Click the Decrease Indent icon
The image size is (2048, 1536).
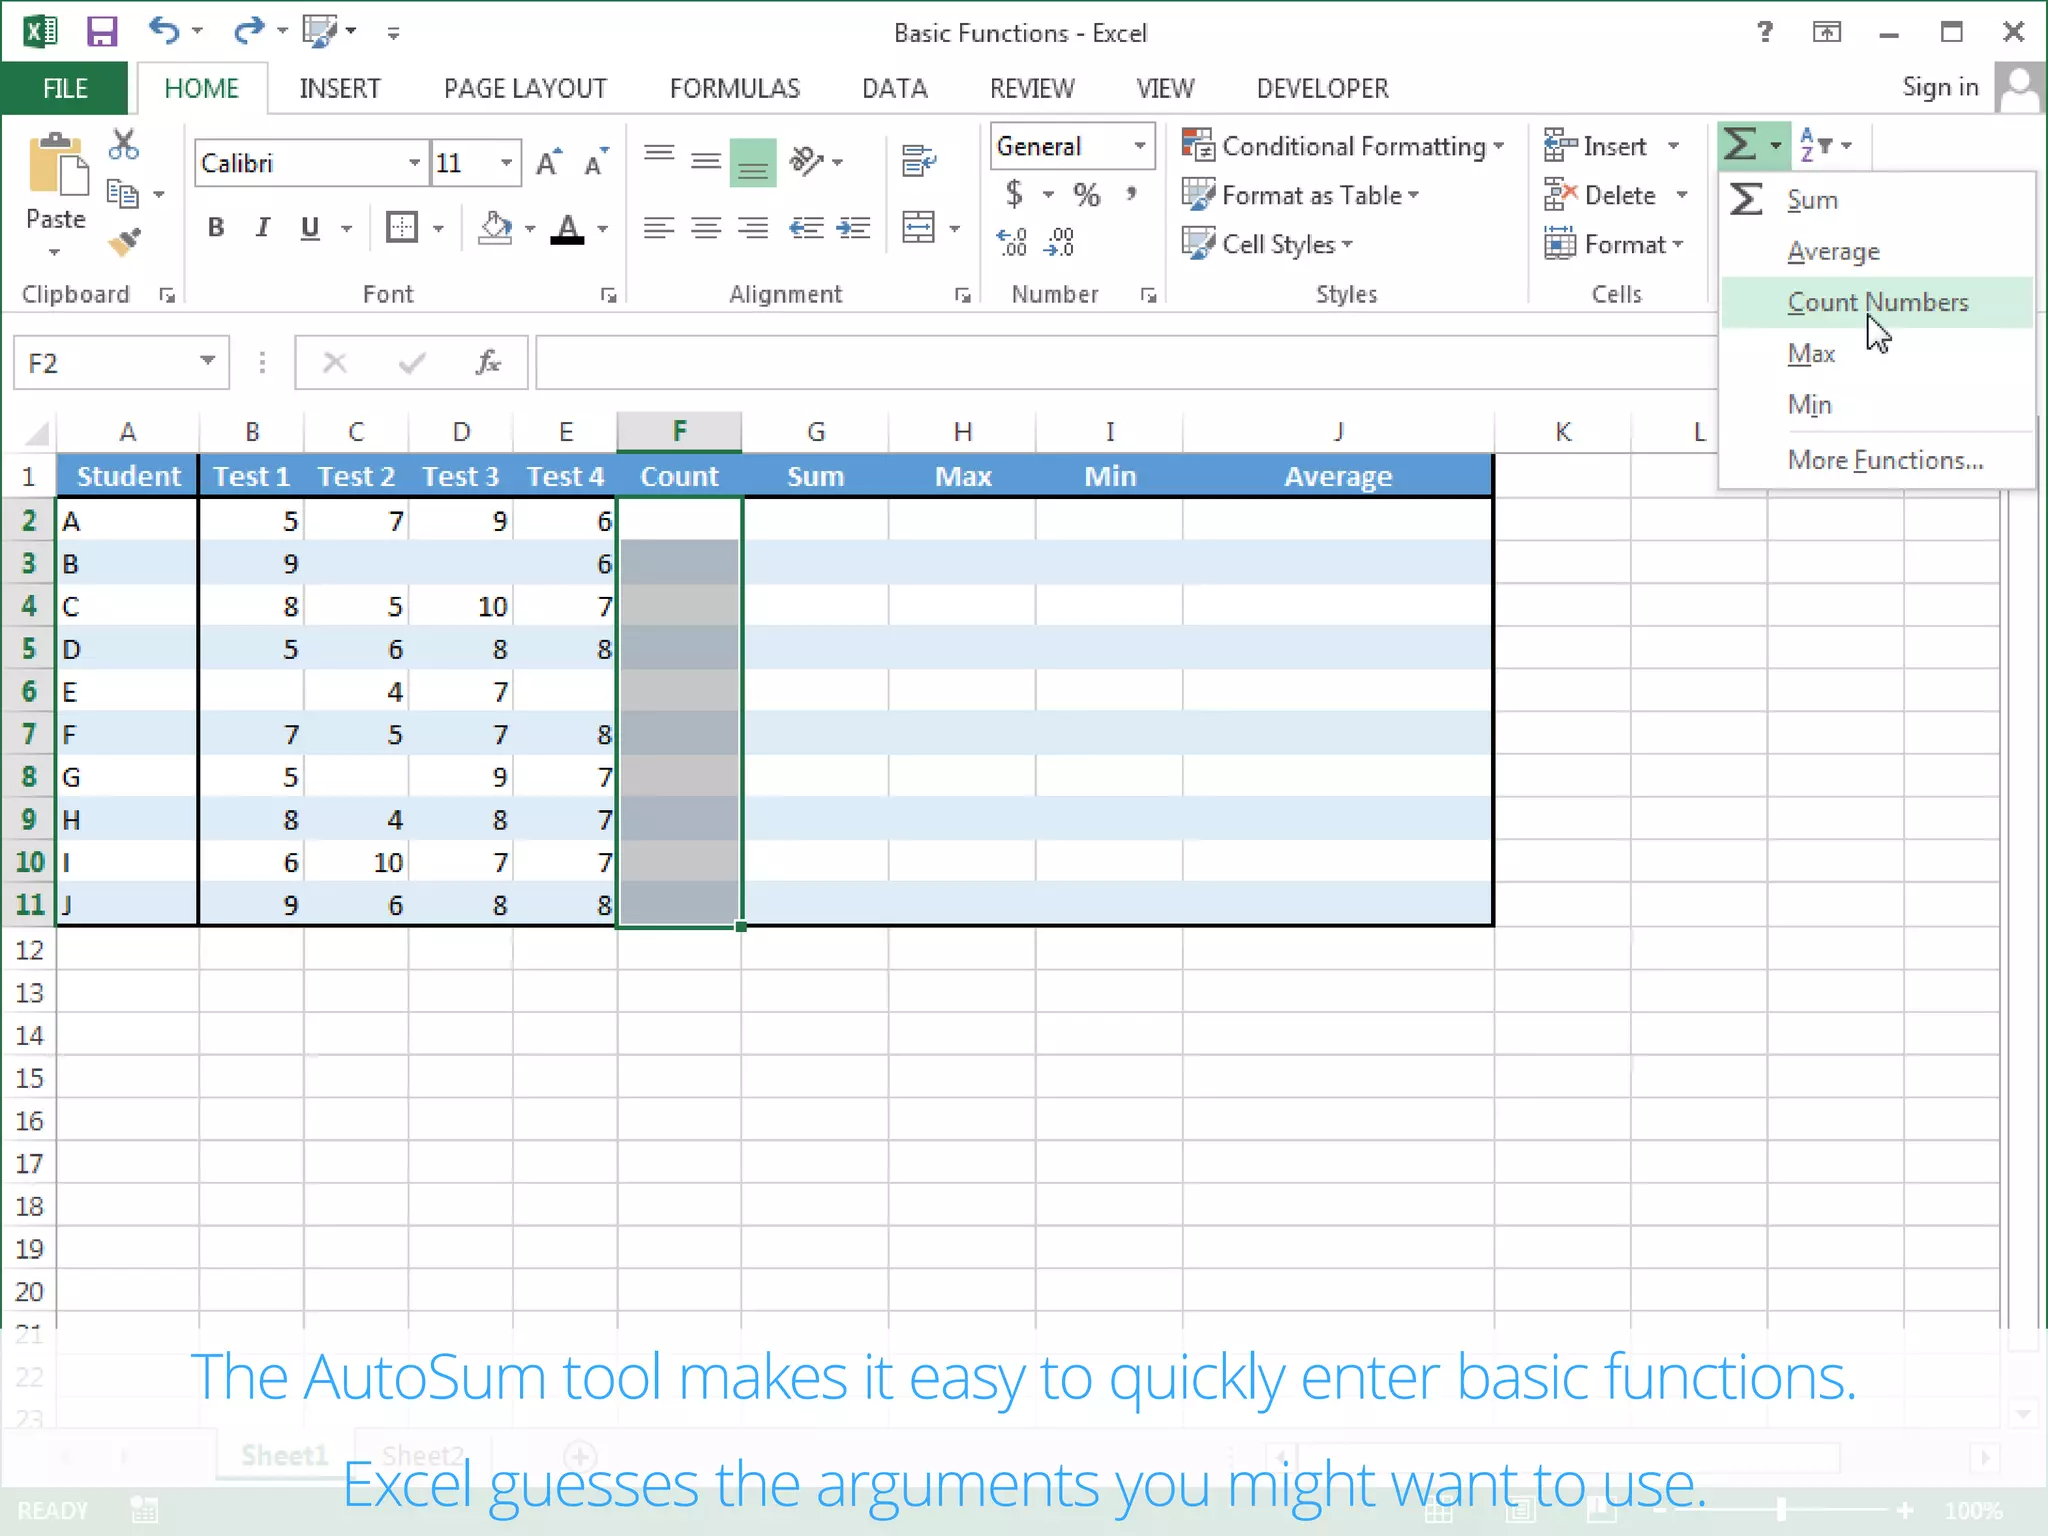(806, 228)
